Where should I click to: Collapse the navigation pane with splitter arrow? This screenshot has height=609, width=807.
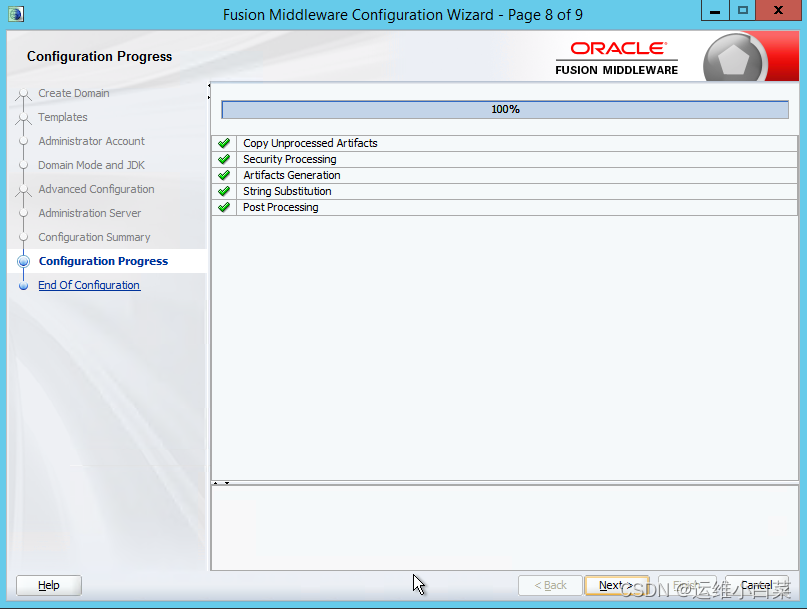(x=209, y=85)
